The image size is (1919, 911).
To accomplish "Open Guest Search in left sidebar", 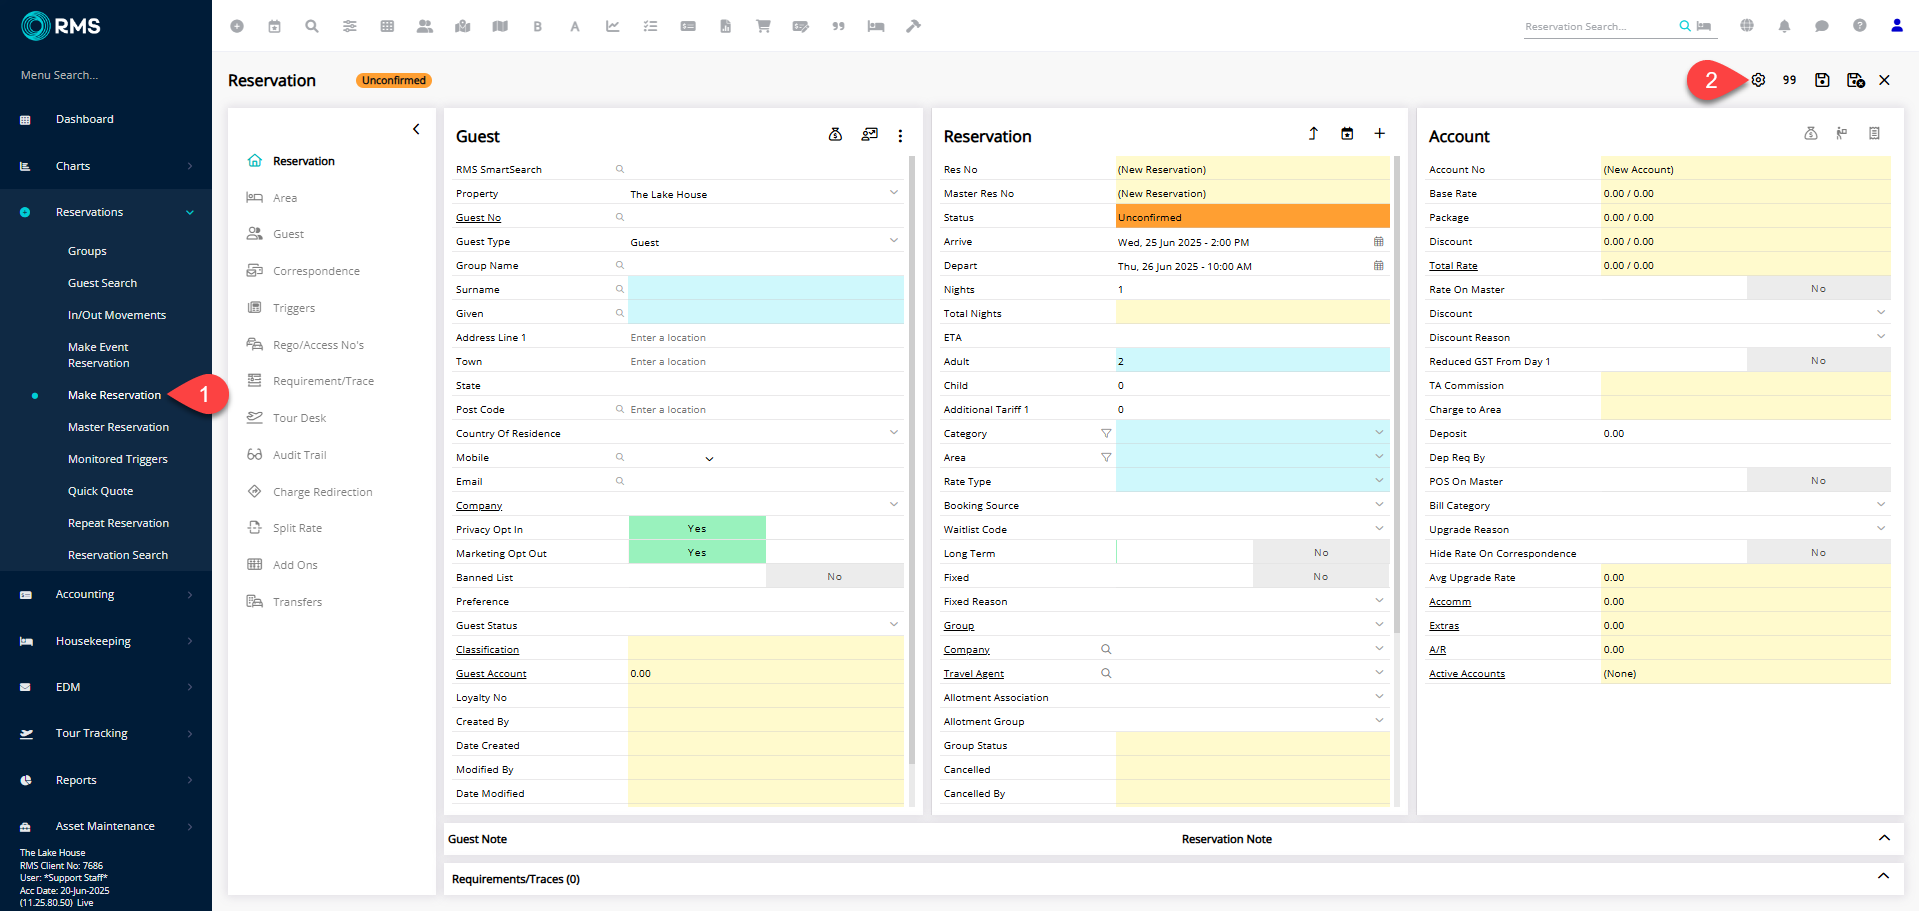I will pyautogui.click(x=102, y=283).
